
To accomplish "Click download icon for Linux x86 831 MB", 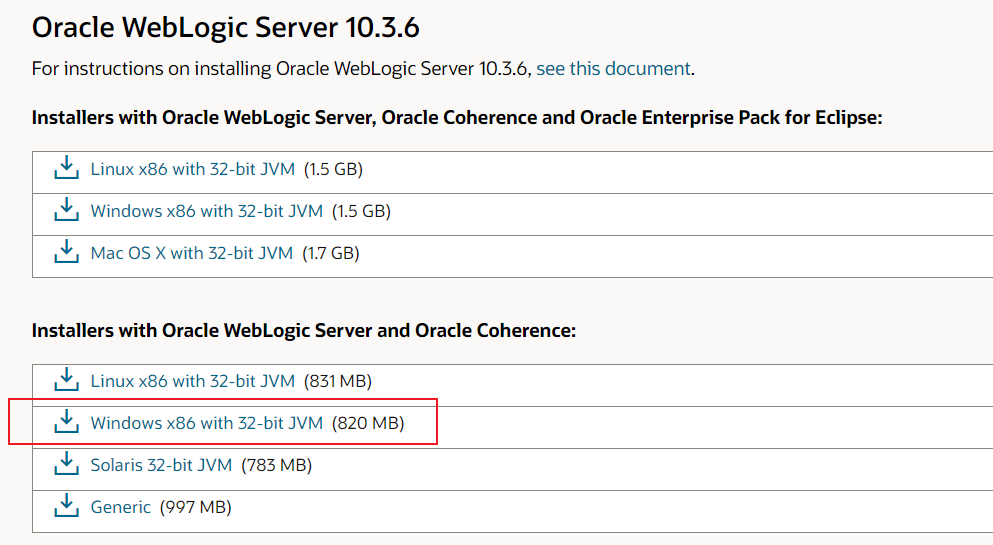I will click(x=66, y=380).
